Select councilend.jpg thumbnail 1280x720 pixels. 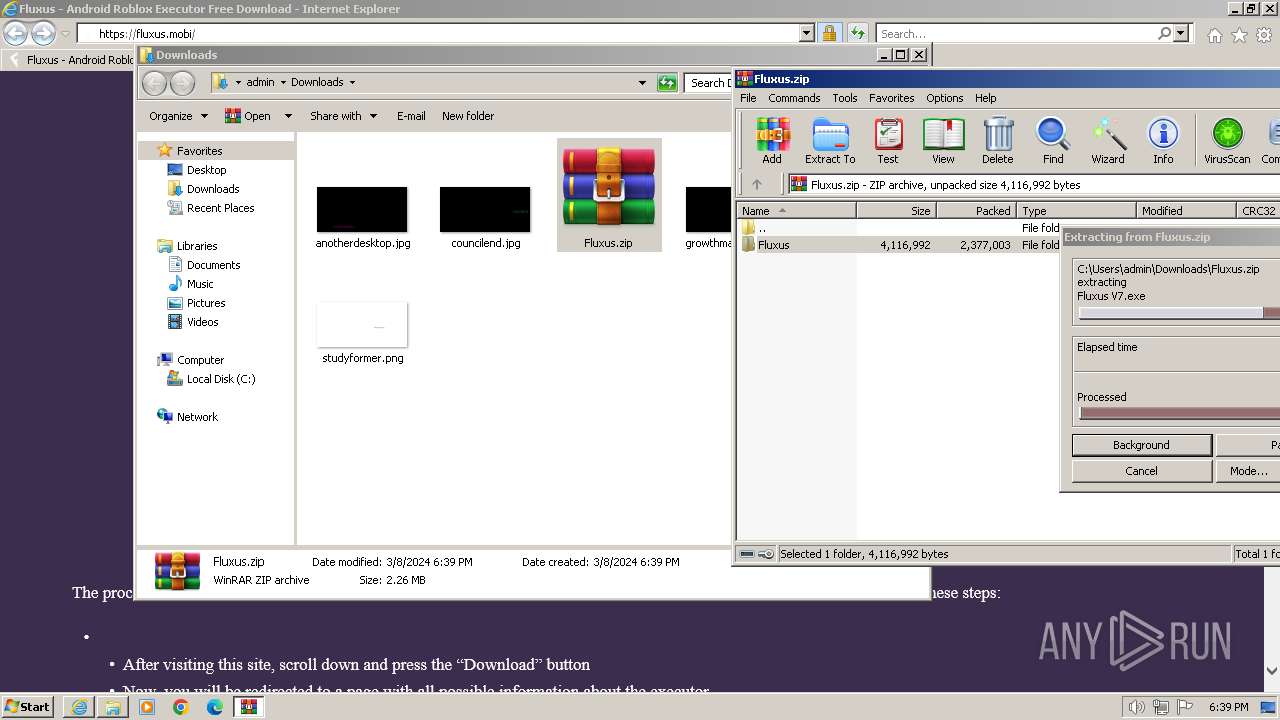point(485,217)
